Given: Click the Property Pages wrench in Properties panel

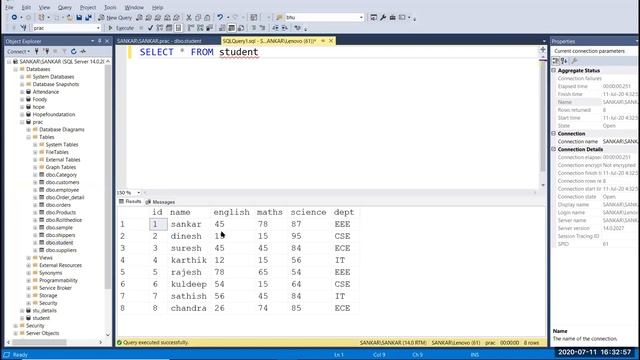Looking at the screenshot, I should click(x=575, y=61).
